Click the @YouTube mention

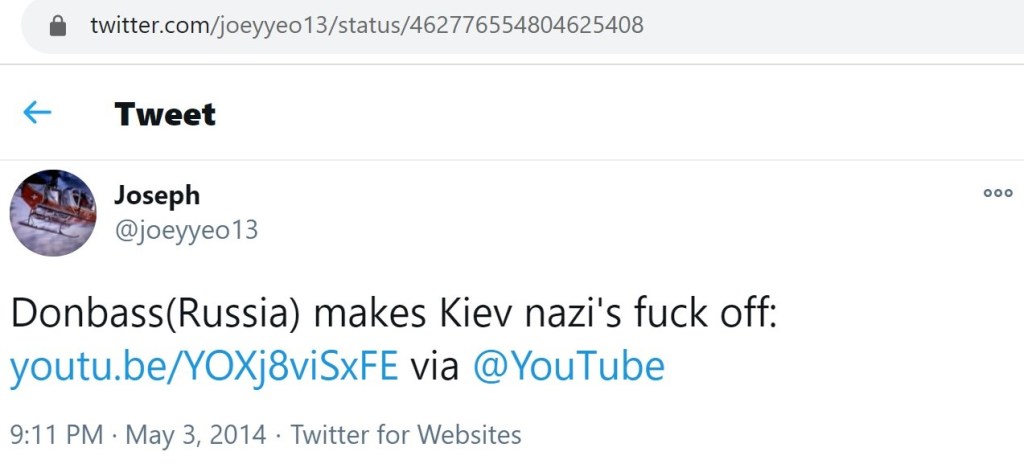click(x=567, y=367)
